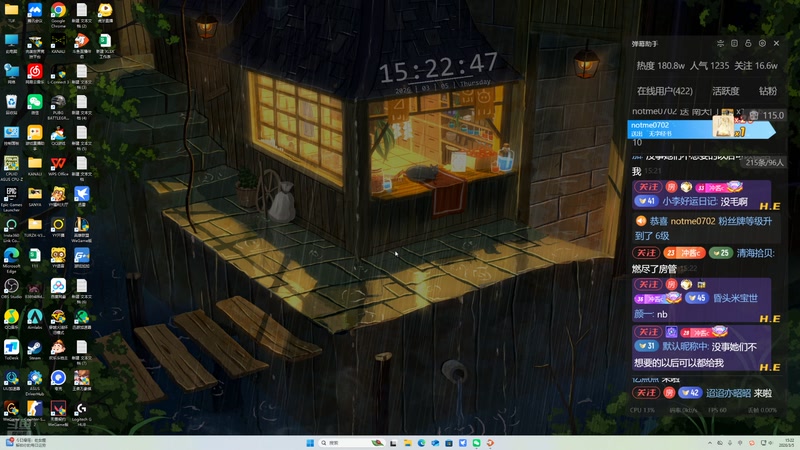Click username 迢迢亦昭昭 in chat

[x=728, y=393]
